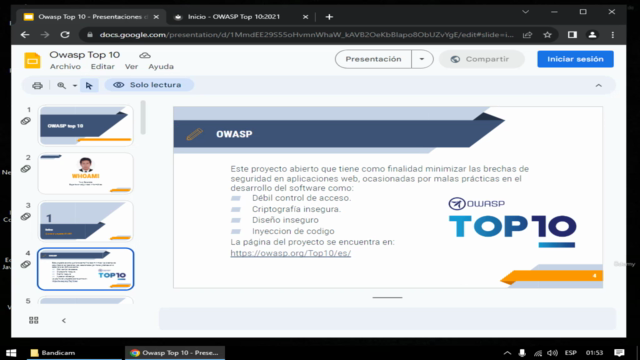Select slide 1 thumbnail OWASP top 10

click(x=86, y=125)
